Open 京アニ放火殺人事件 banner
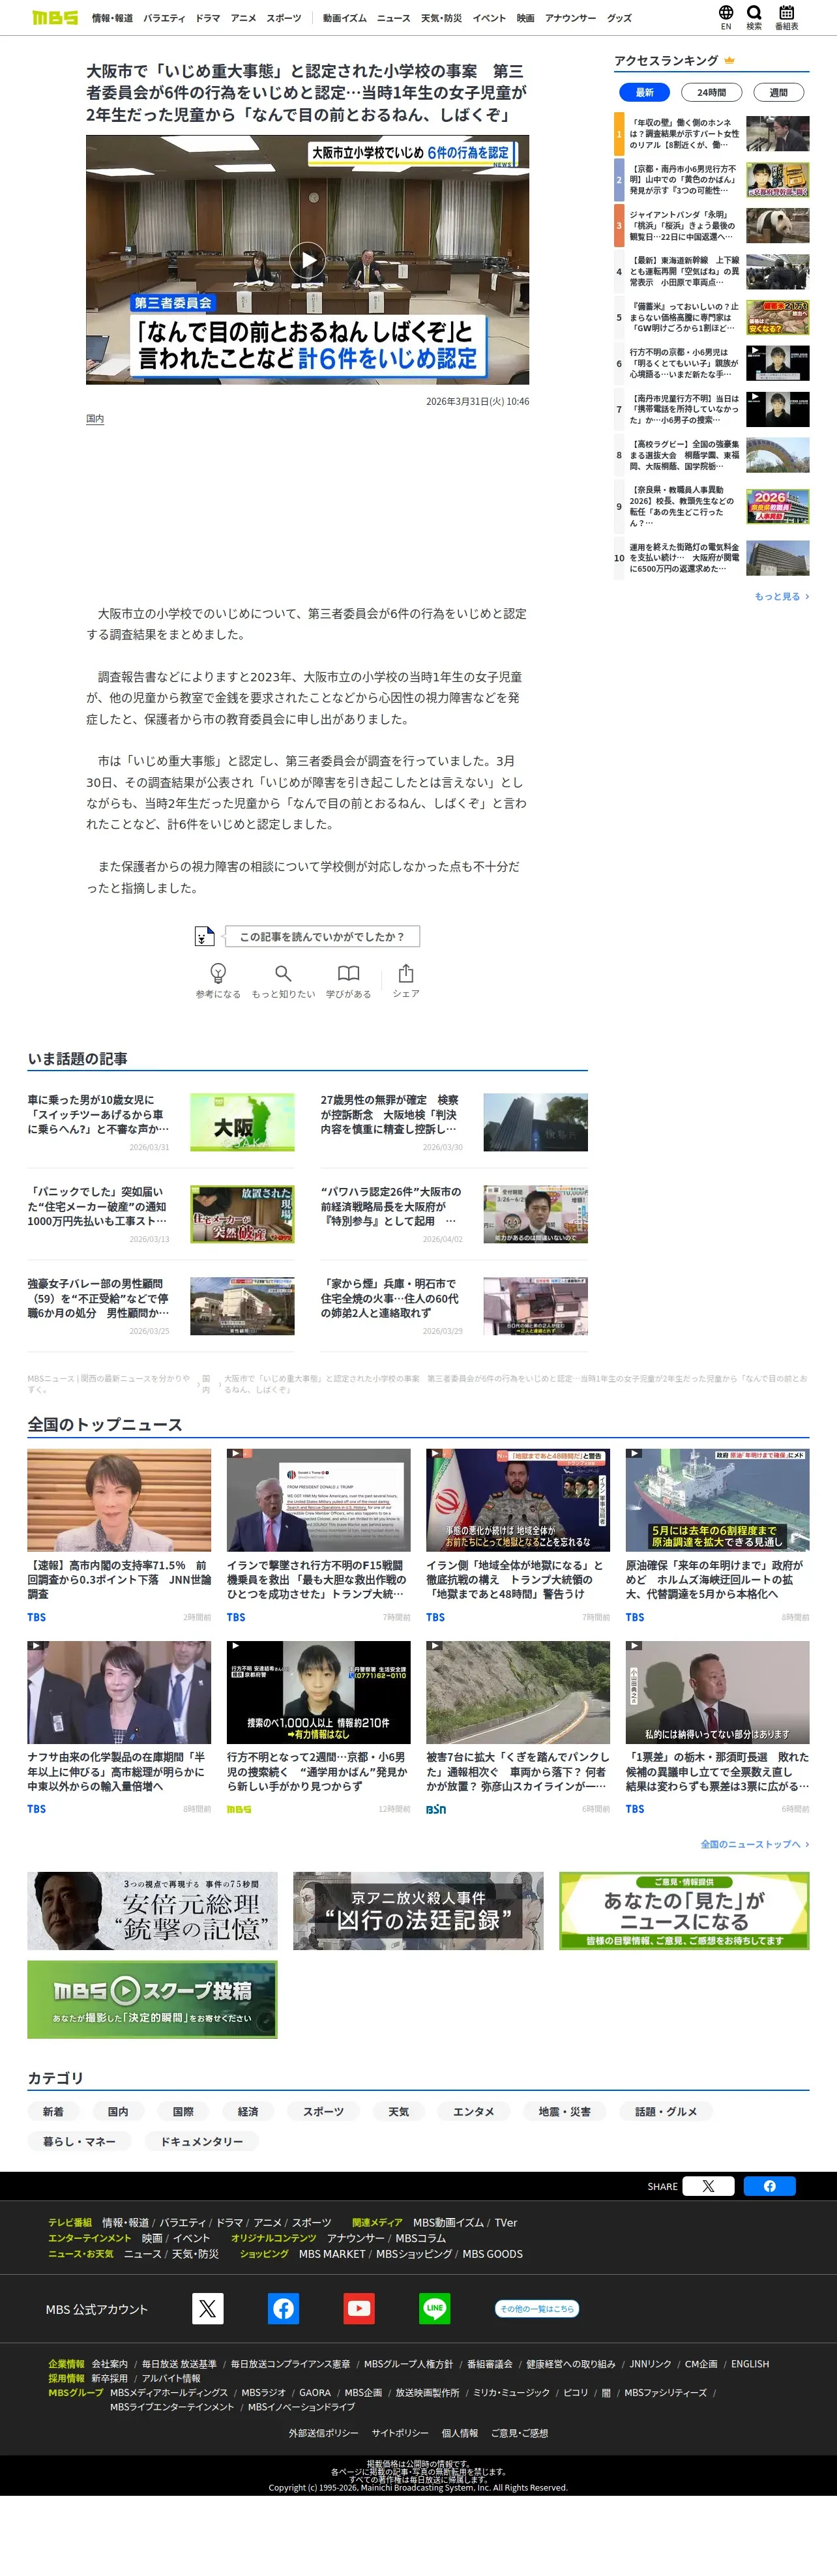Image resolution: width=837 pixels, height=2576 pixels. (x=418, y=1911)
